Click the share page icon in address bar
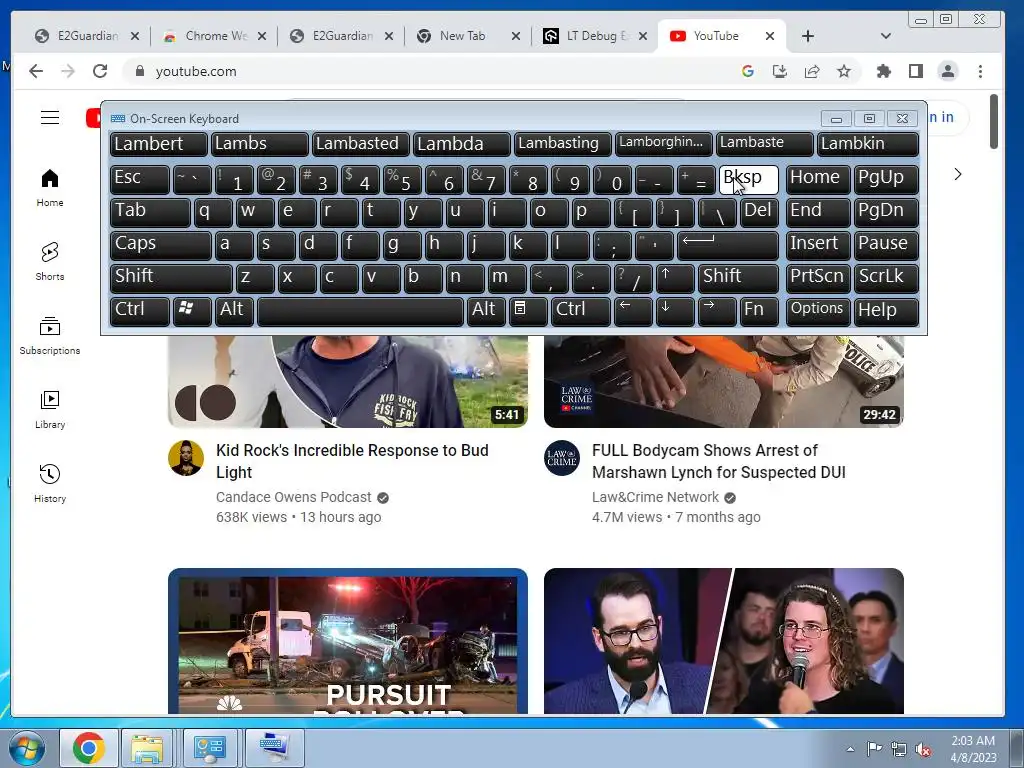Viewport: 1024px width, 768px height. pos(812,71)
